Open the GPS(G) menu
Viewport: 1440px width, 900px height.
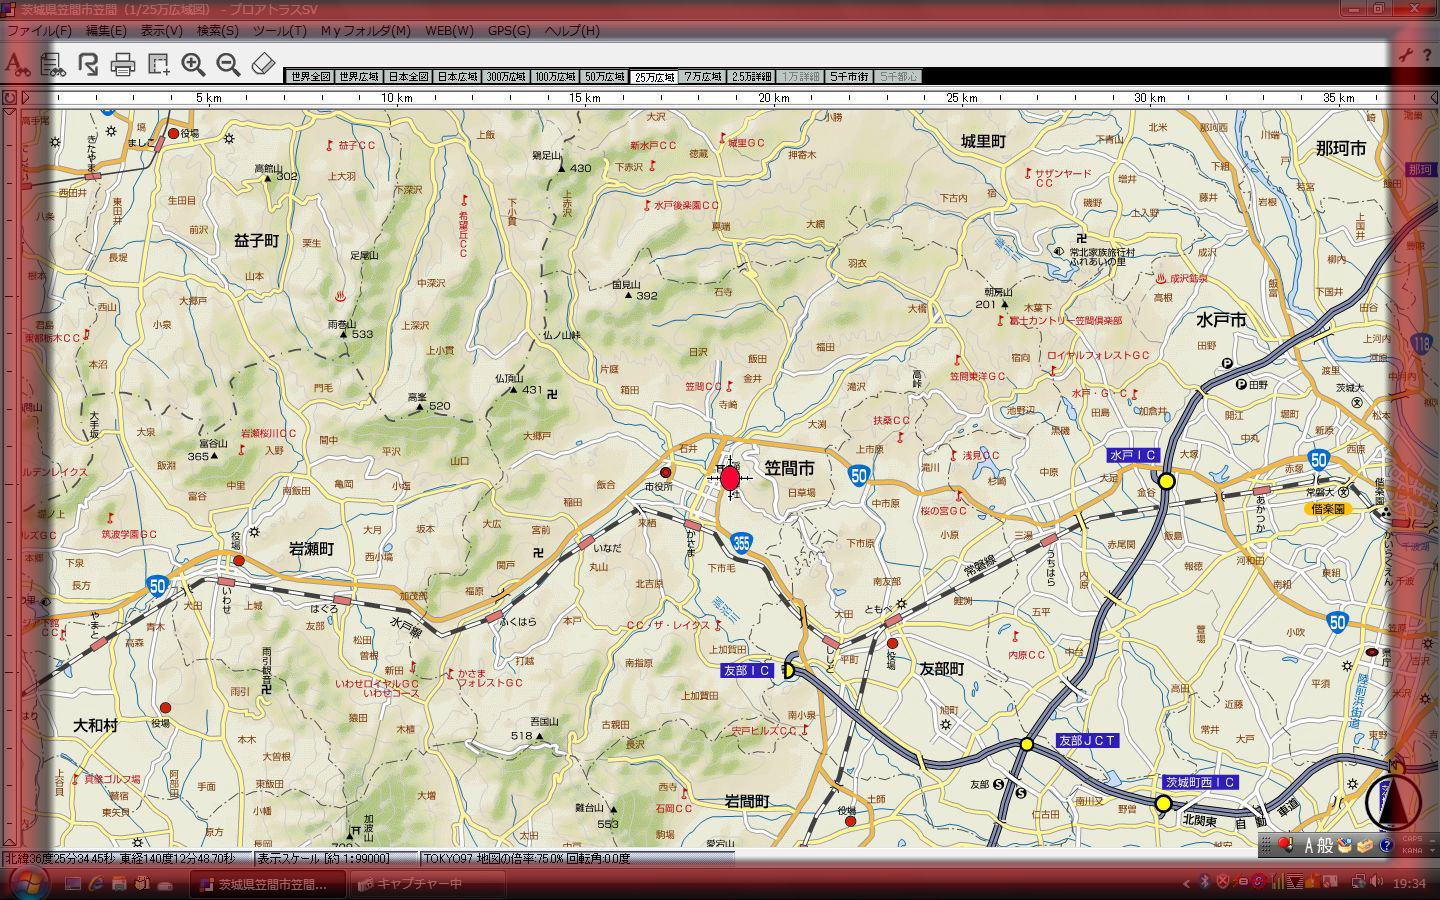tap(508, 30)
